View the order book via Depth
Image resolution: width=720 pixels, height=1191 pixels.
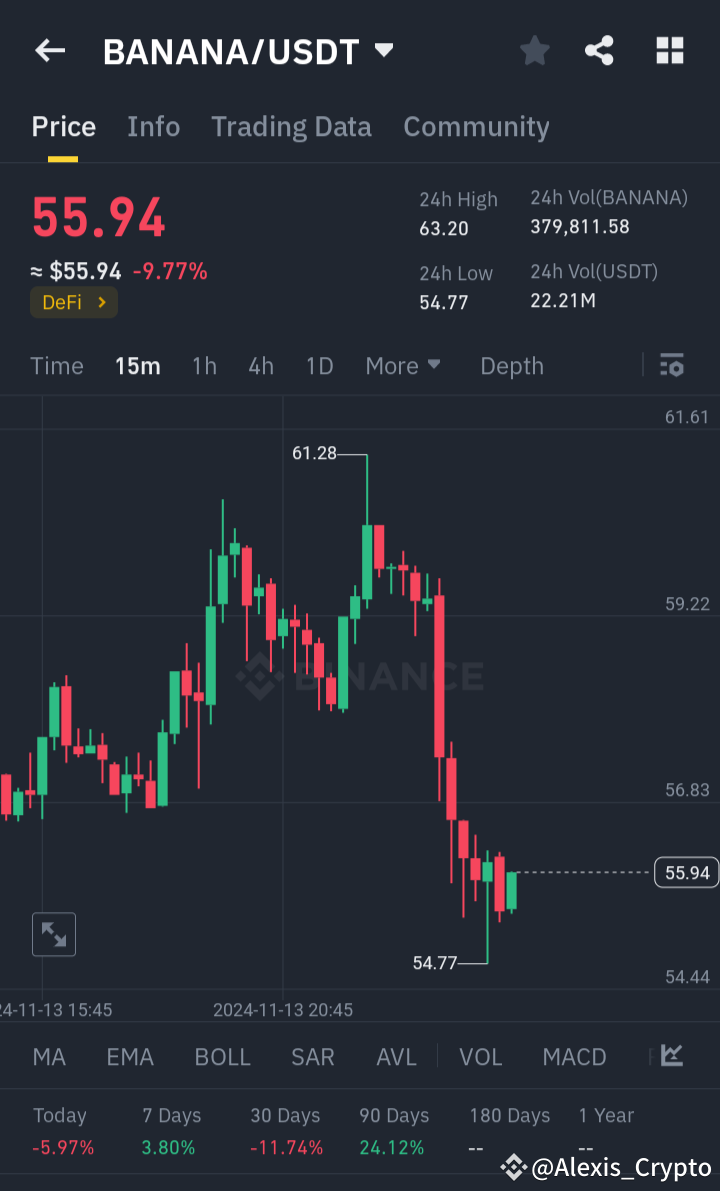[x=511, y=366]
